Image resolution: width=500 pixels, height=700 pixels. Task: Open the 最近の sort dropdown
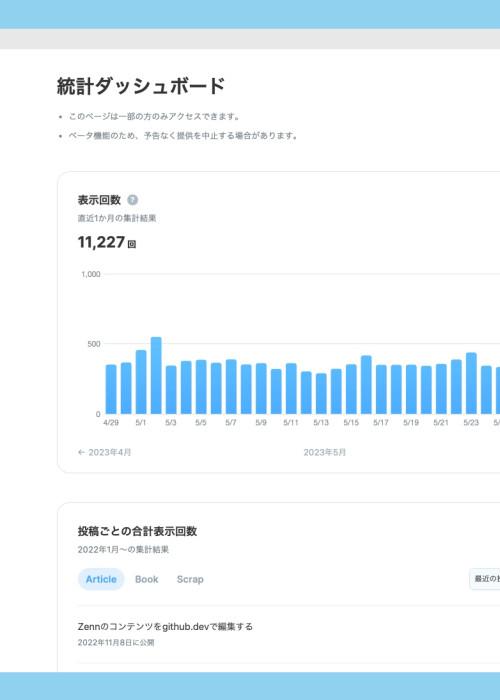[485, 579]
